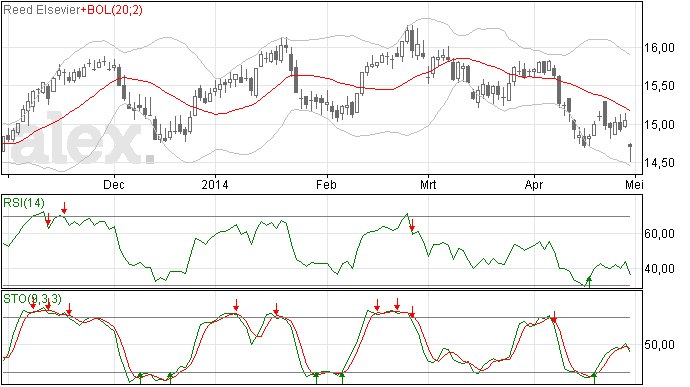Click the 50,00 stochastic axis value

point(659,345)
